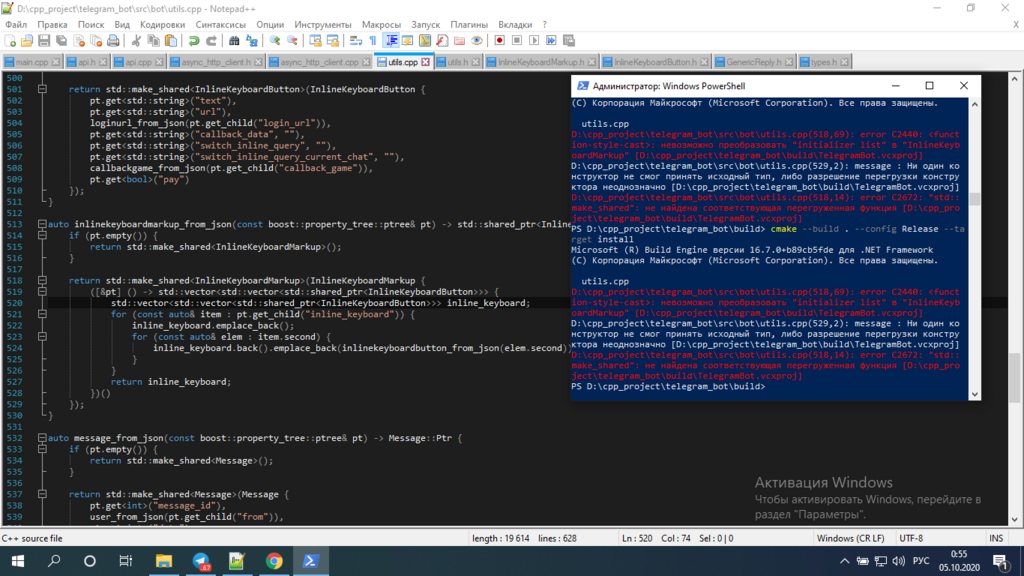Collapse fold marker at line 537
This screenshot has height=576, width=1024.
pyautogui.click(x=42, y=494)
